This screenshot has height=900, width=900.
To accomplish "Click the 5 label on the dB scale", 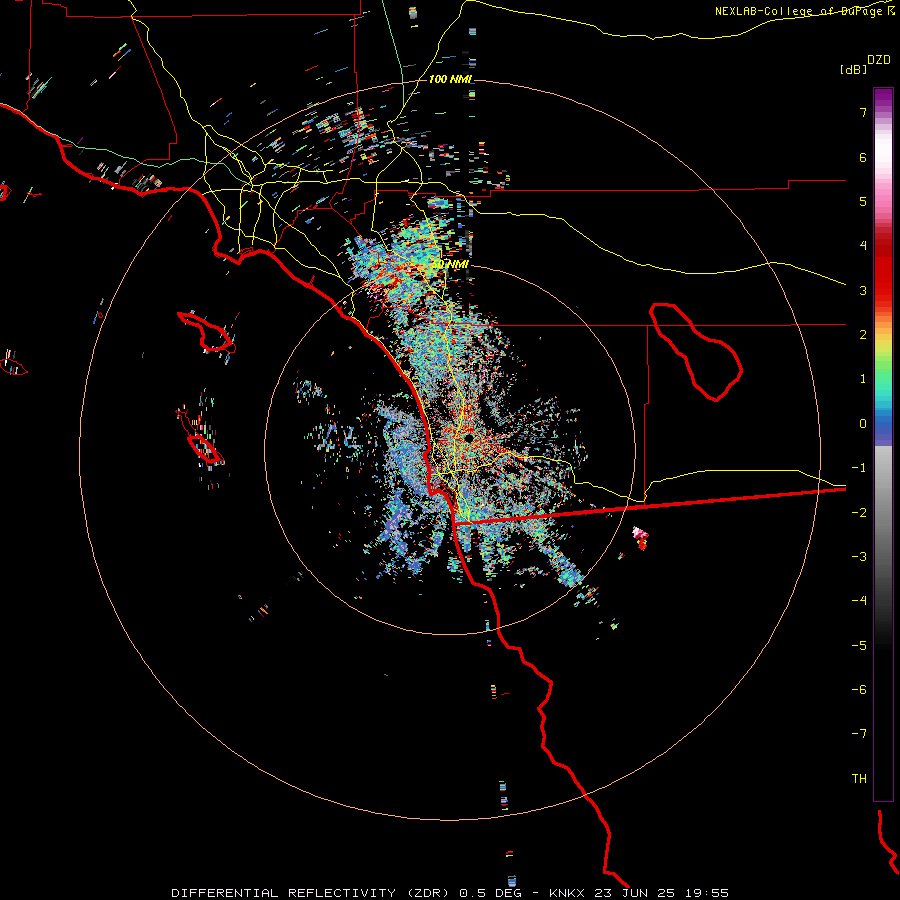I will coord(863,201).
